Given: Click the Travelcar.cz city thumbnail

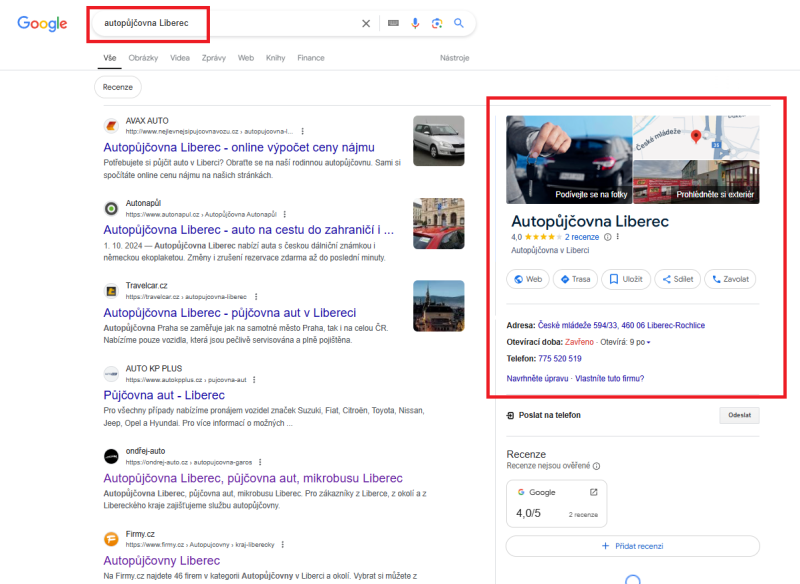Looking at the screenshot, I should click(x=439, y=306).
